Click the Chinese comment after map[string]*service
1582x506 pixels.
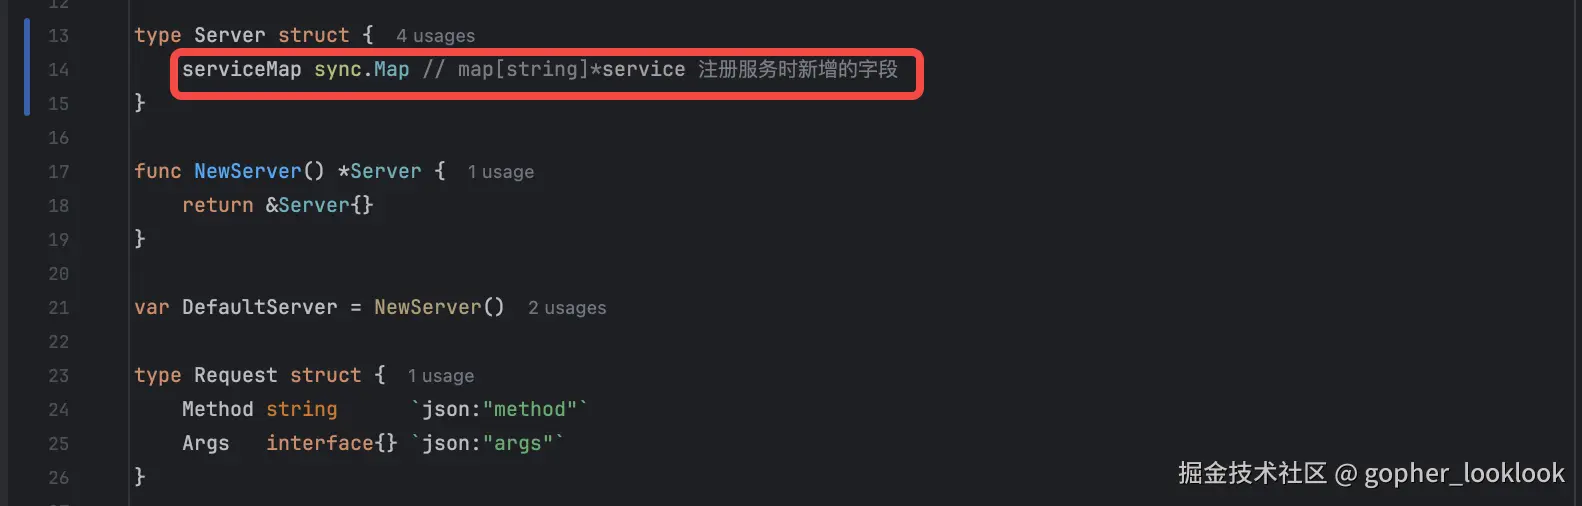click(797, 69)
